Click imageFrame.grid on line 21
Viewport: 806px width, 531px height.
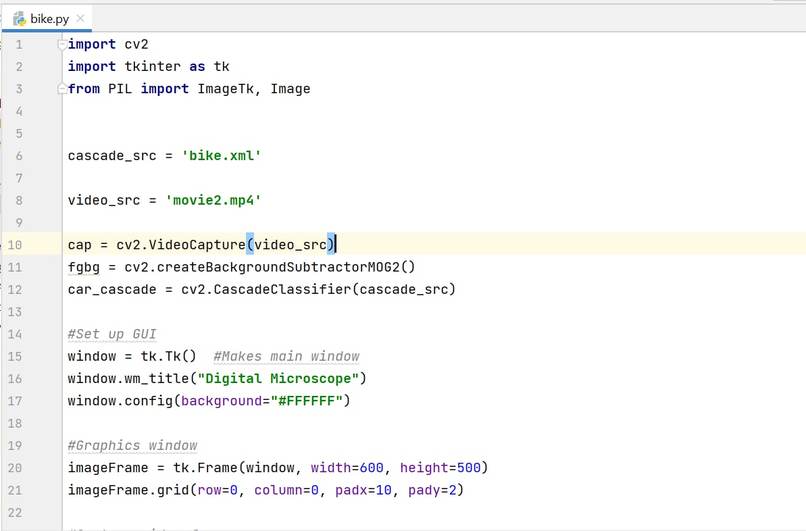128,490
